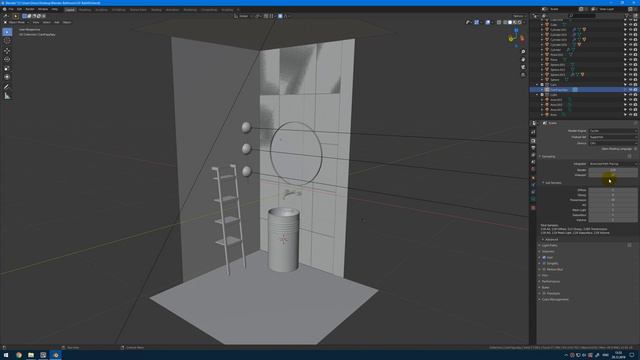This screenshot has height=360, width=640.
Task: Hide the Area light via eye icon
Action: [x=630, y=115]
